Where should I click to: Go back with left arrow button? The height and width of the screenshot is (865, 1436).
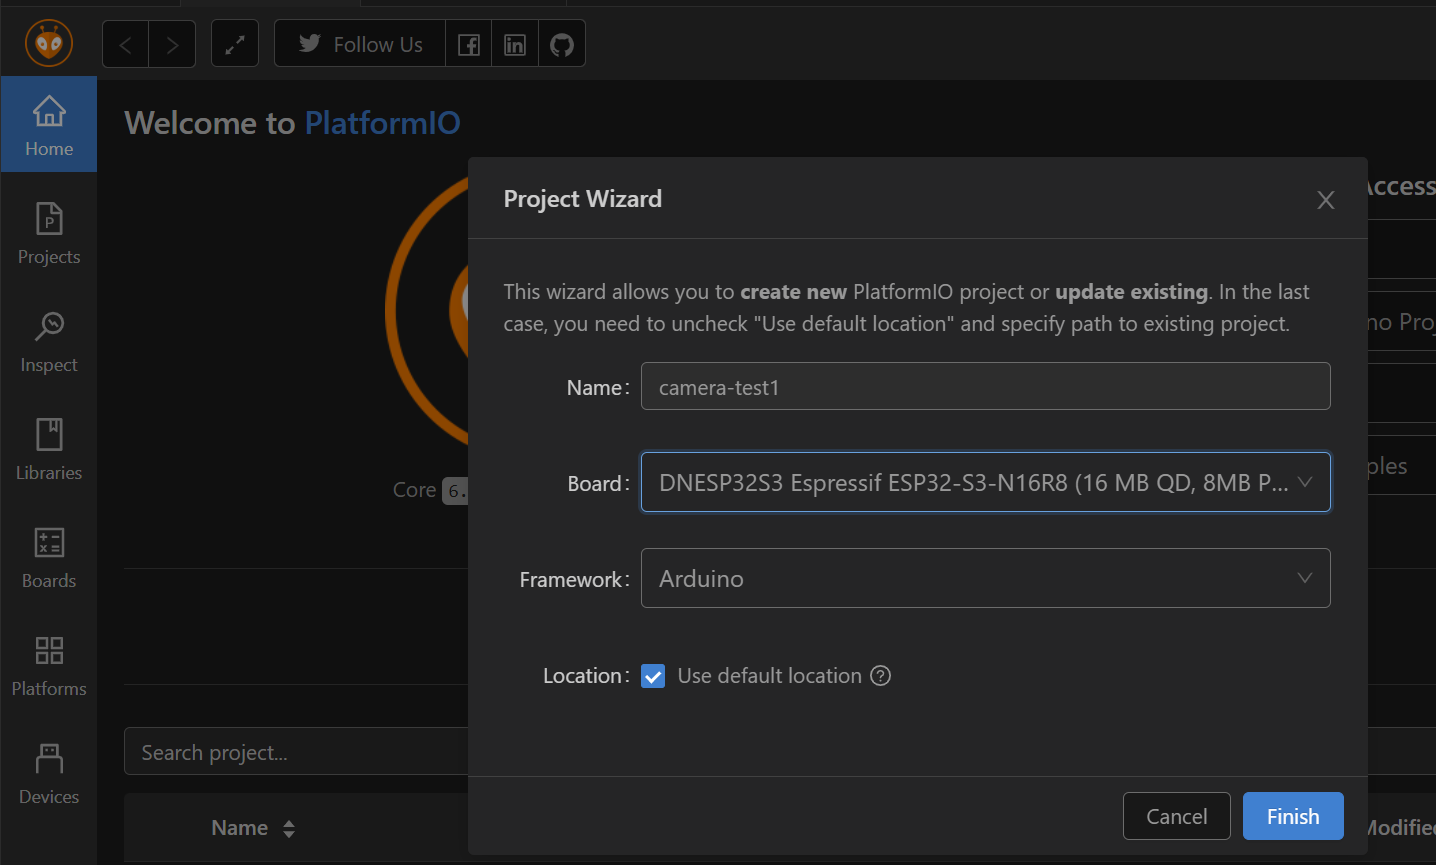click(x=125, y=44)
